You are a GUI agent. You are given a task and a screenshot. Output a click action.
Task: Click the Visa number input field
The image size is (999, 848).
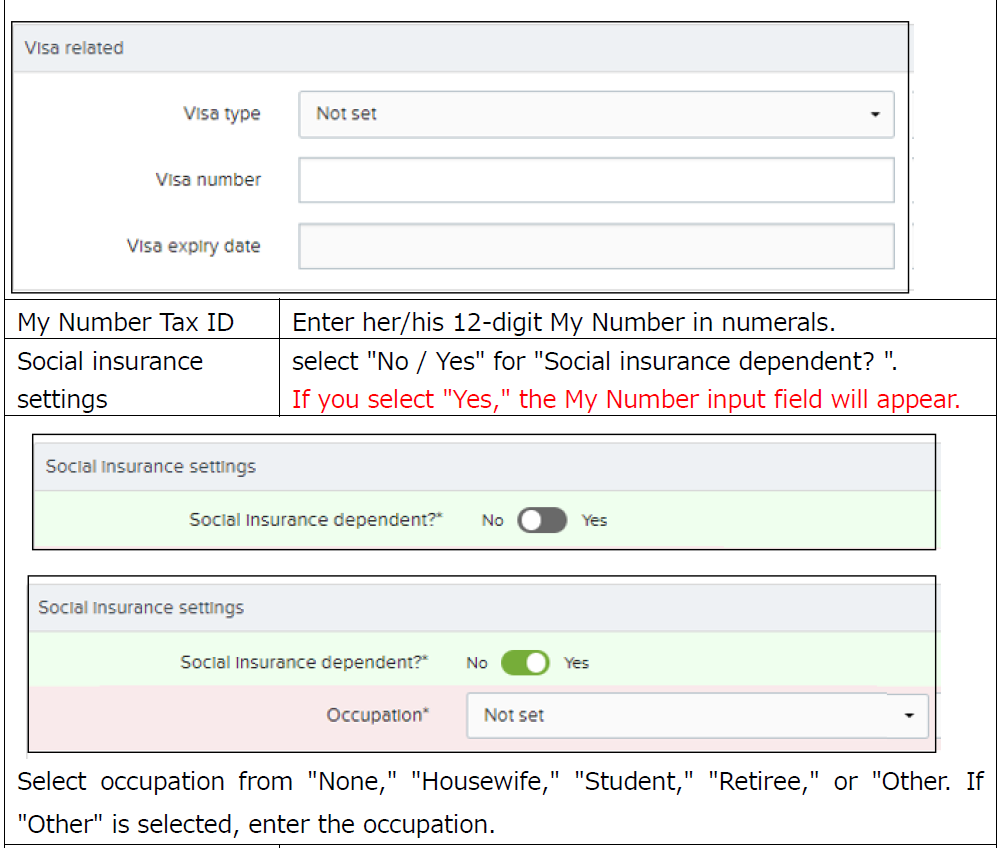(596, 180)
